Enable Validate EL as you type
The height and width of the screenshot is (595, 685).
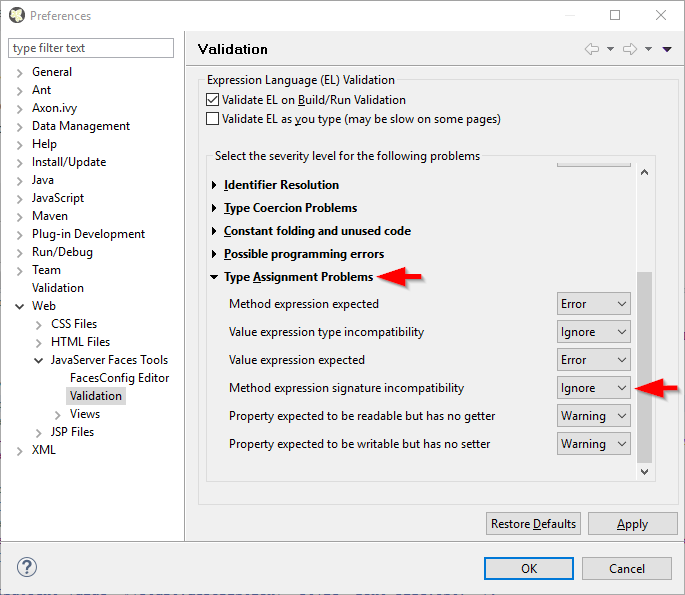(x=212, y=119)
